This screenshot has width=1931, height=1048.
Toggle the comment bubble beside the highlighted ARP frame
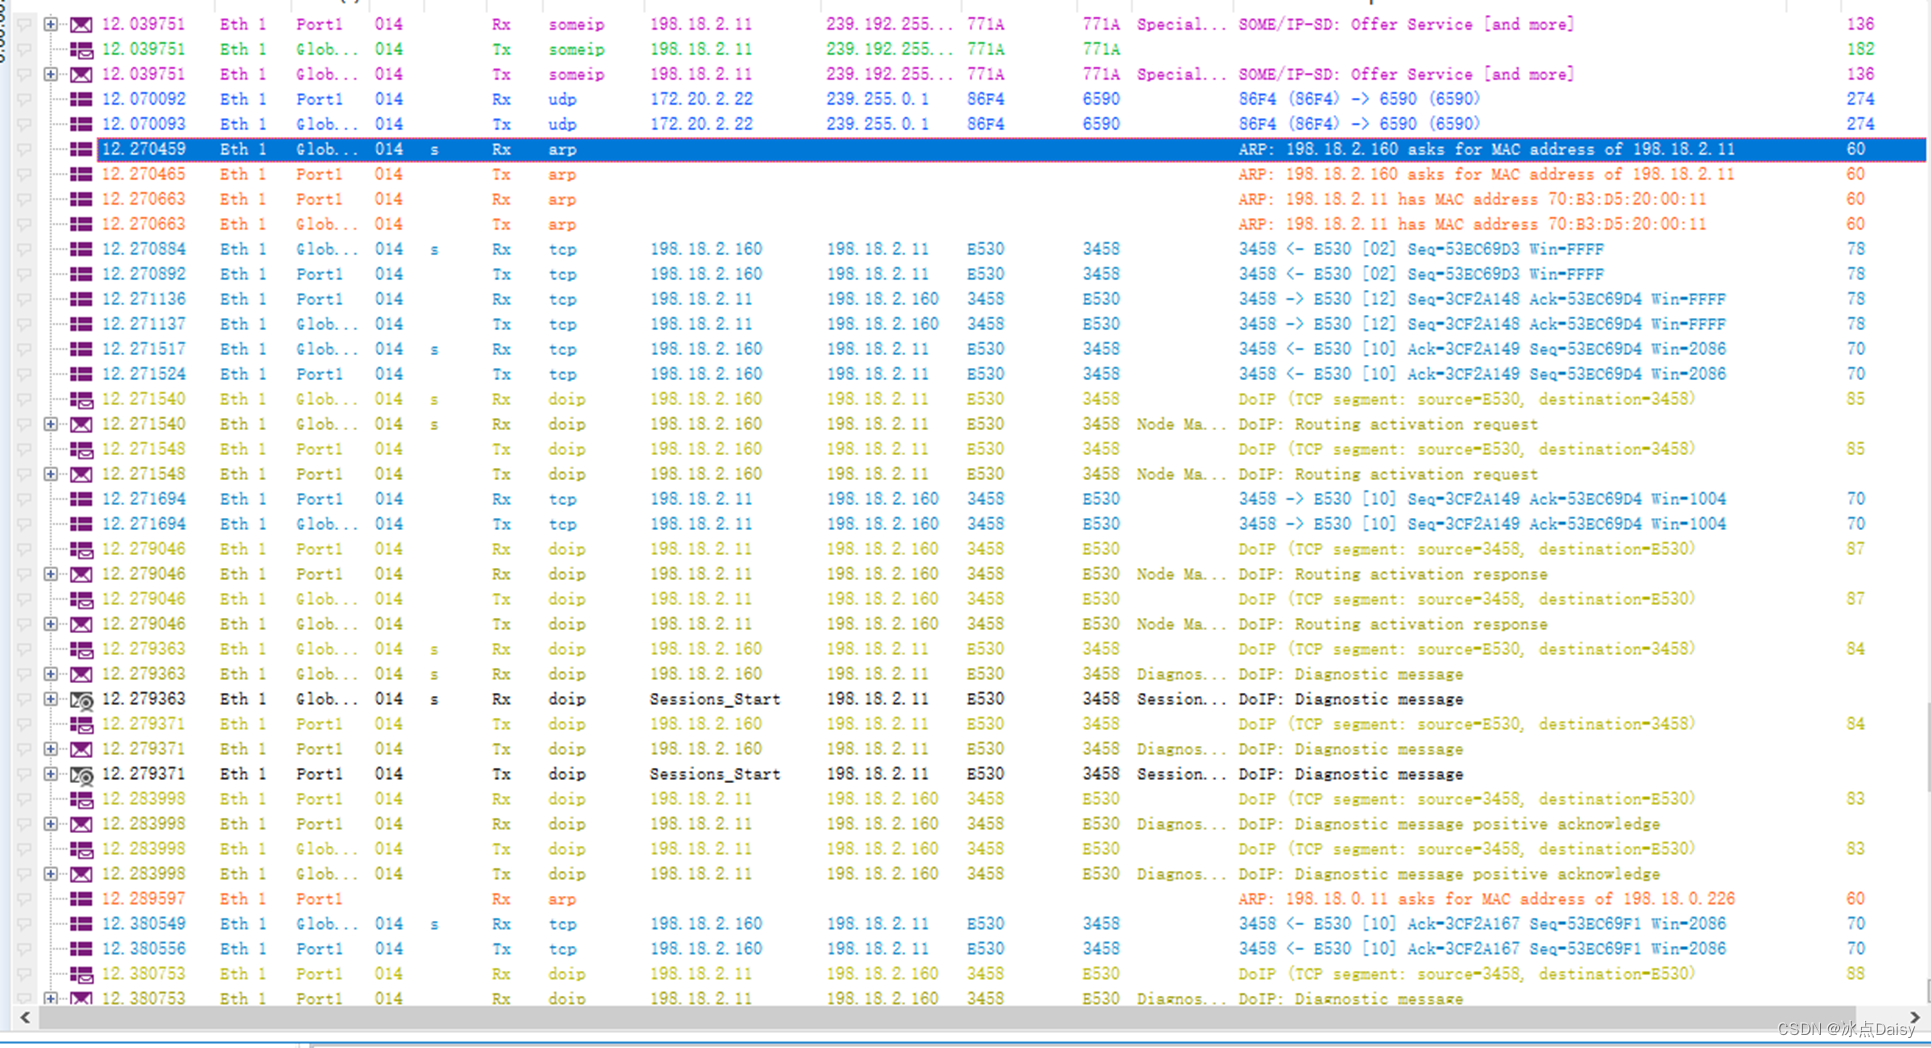[24, 149]
